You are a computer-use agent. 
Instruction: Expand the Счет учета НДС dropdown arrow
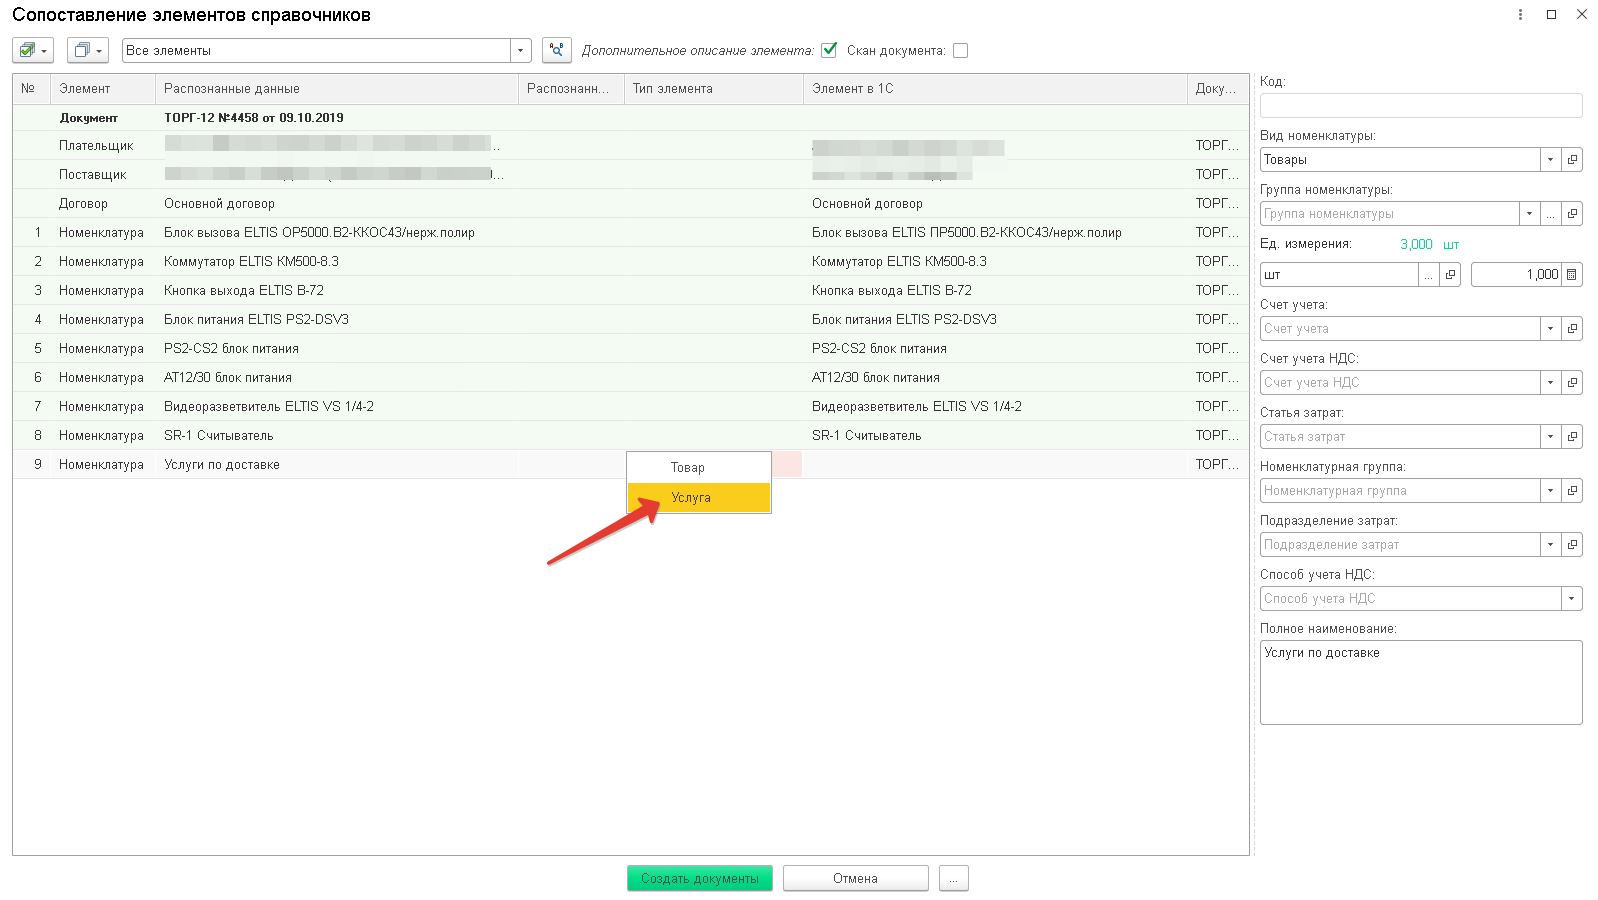coord(1550,382)
